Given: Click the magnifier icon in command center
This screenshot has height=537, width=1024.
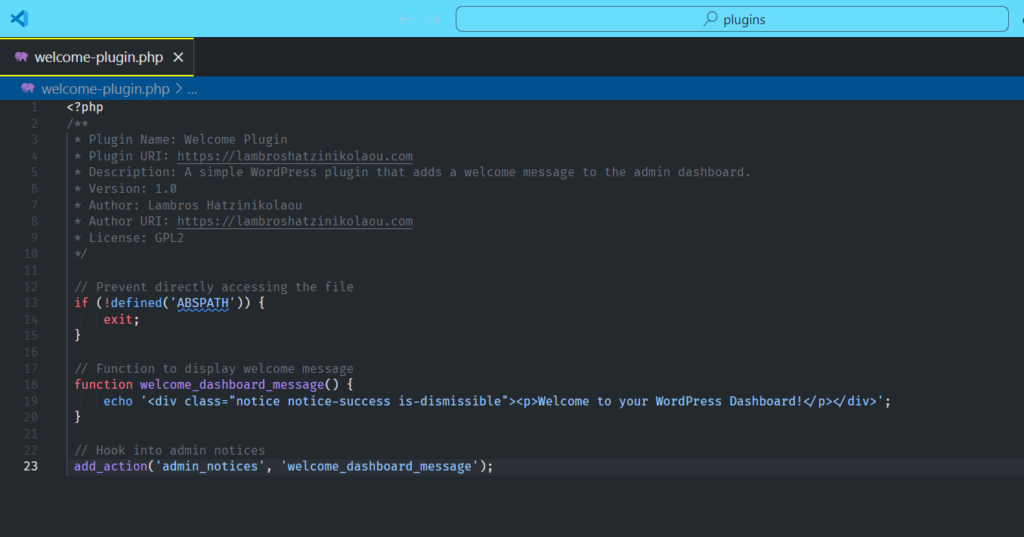Looking at the screenshot, I should coord(711,19).
